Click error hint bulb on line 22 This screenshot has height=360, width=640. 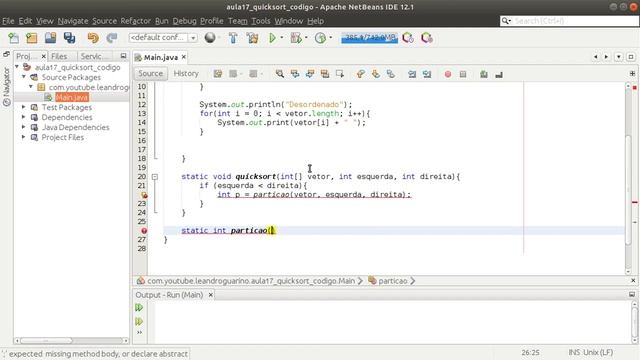coord(144,195)
